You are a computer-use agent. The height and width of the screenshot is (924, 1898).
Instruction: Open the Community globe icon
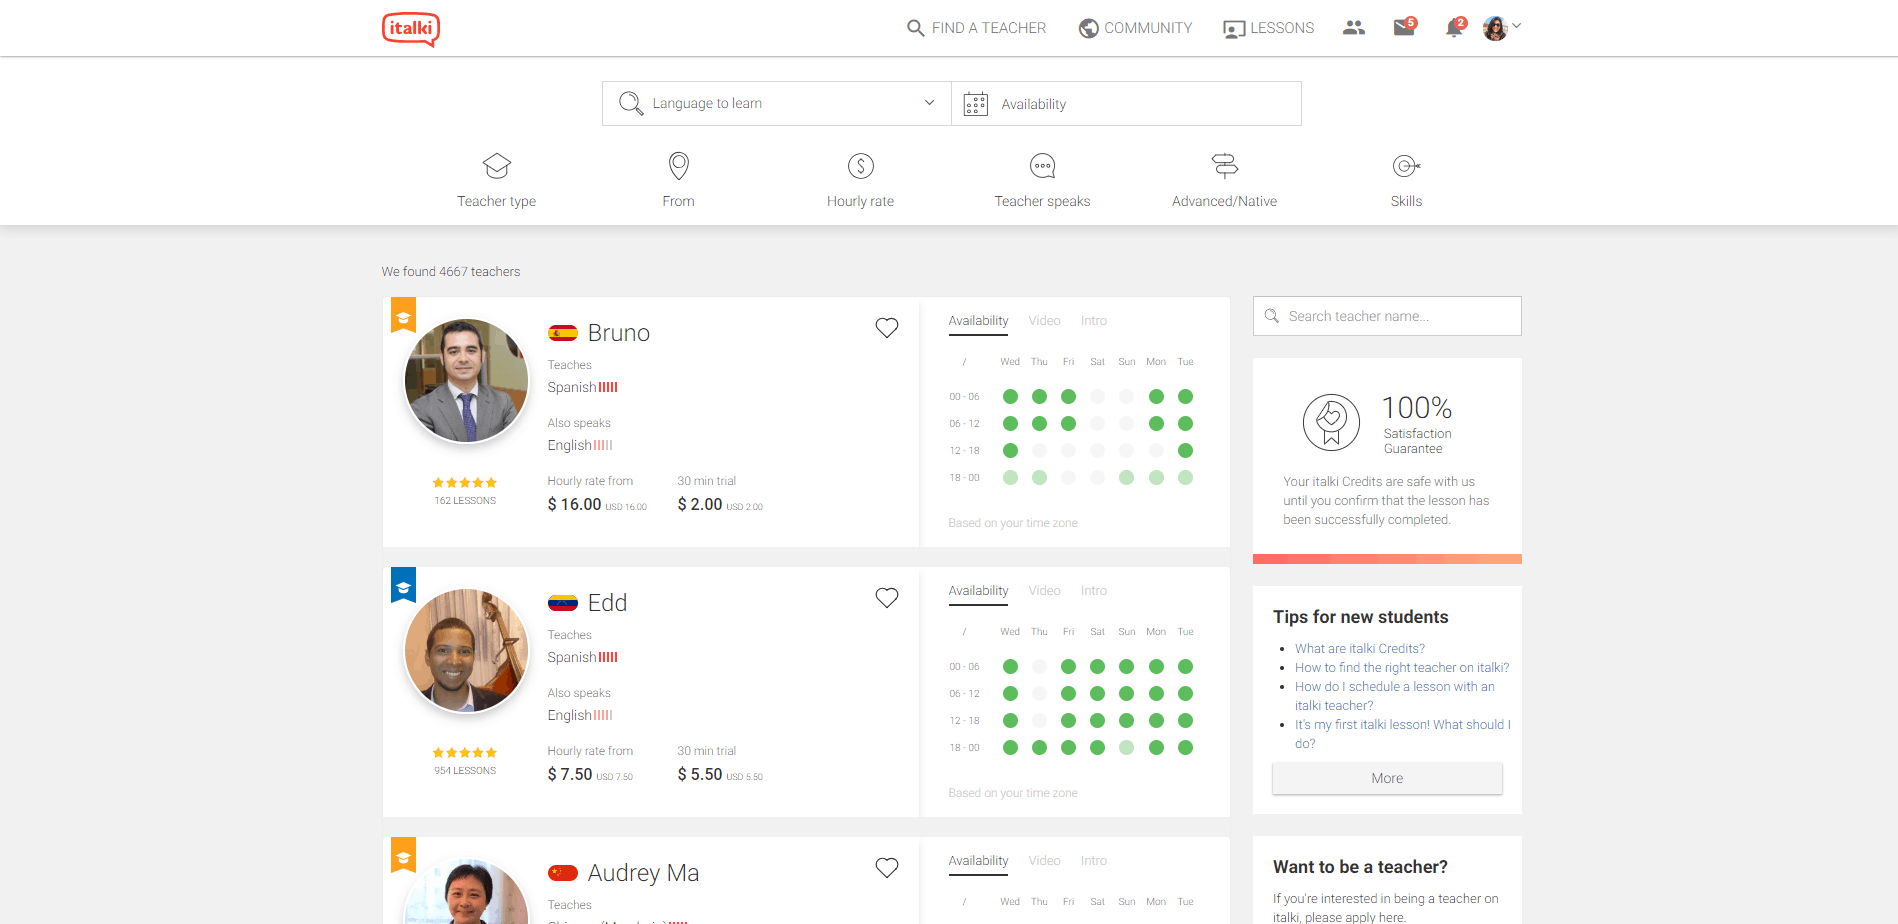coord(1088,28)
